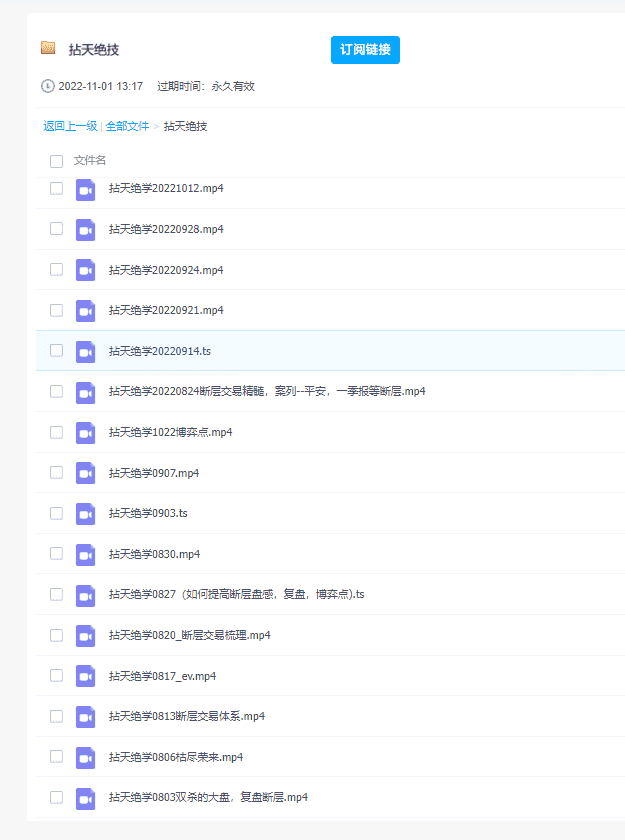This screenshot has height=840, width=625.
Task: Tick the checkbox for 拈天绝学0907.mp4
Action: pos(56,472)
